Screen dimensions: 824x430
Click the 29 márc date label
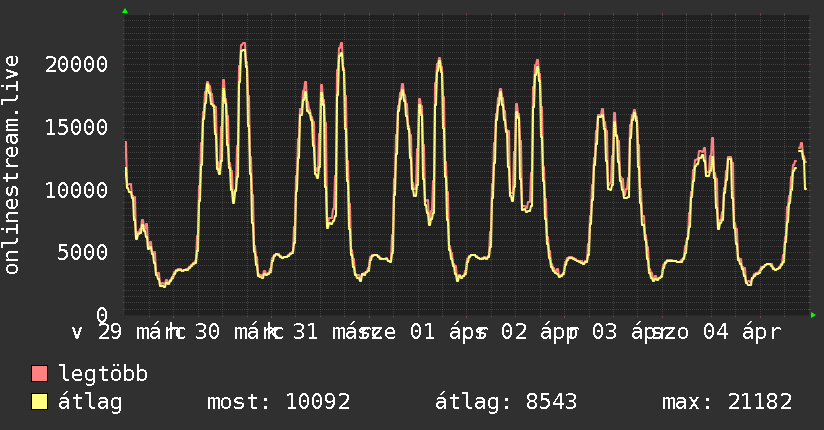[127, 331]
